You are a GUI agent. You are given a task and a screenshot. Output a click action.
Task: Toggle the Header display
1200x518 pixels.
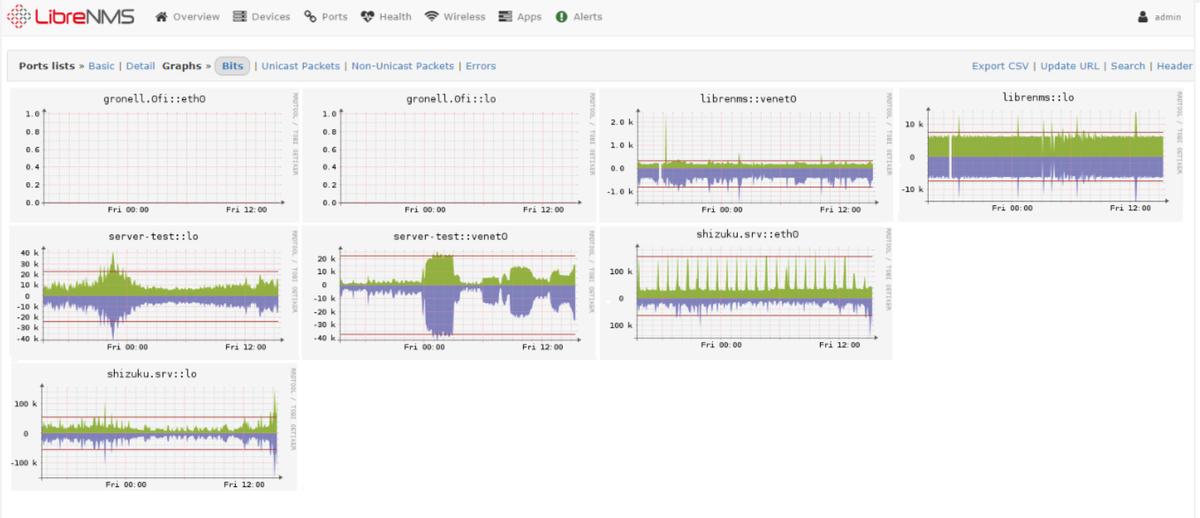click(x=1175, y=66)
